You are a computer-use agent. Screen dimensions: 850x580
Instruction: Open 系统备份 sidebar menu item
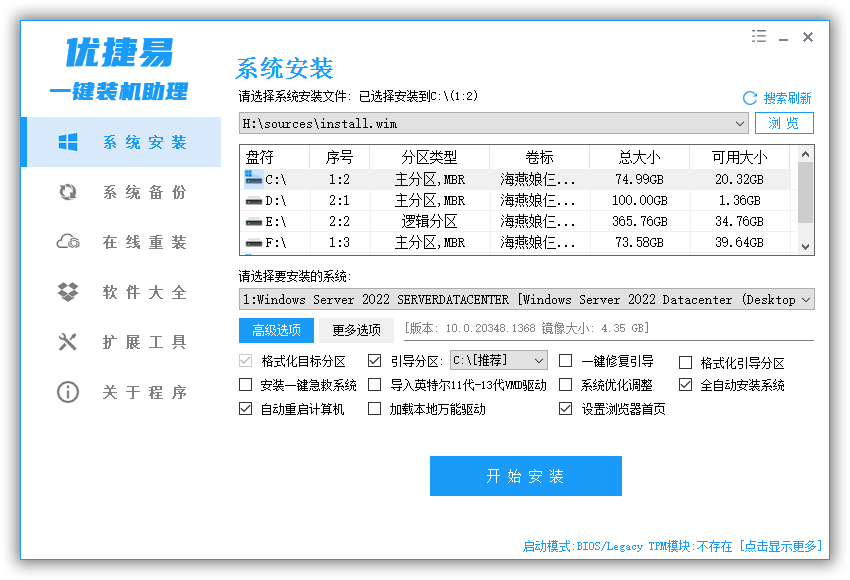click(x=122, y=192)
